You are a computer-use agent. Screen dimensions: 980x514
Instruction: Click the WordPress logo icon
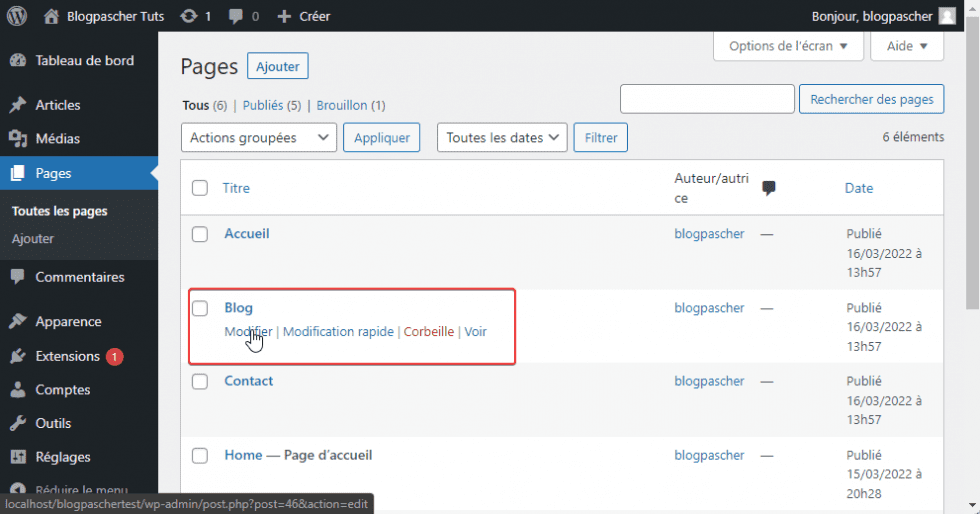pyautogui.click(x=17, y=16)
